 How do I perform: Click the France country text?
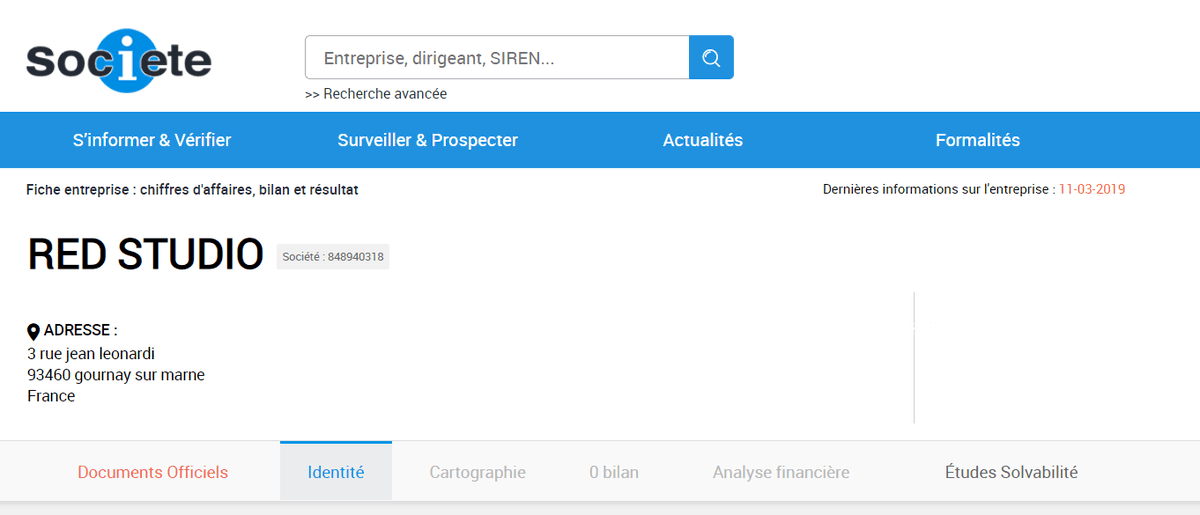[51, 396]
